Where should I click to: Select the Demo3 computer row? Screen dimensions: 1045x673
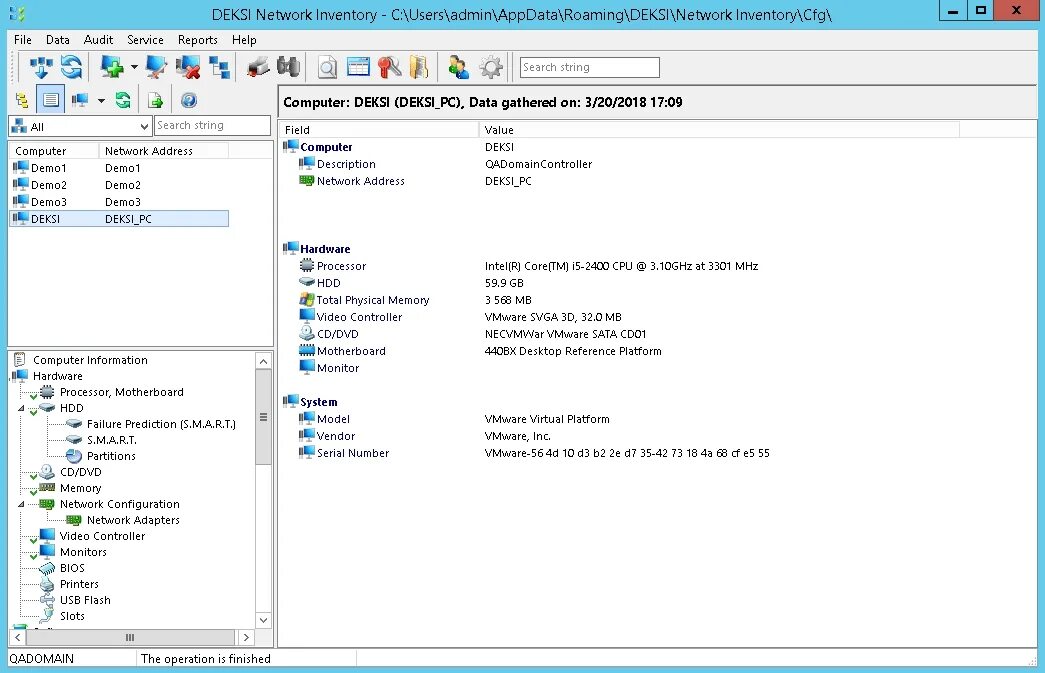point(119,202)
